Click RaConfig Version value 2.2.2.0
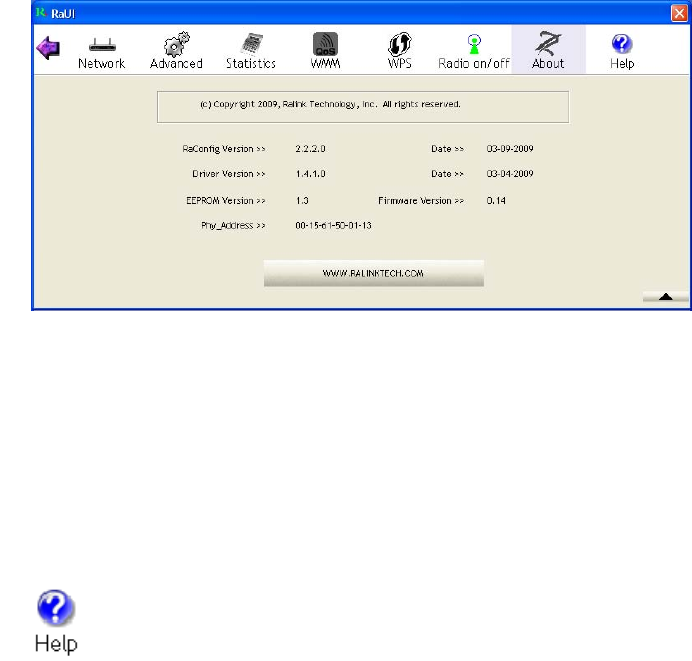The image size is (692, 661). [x=310, y=149]
